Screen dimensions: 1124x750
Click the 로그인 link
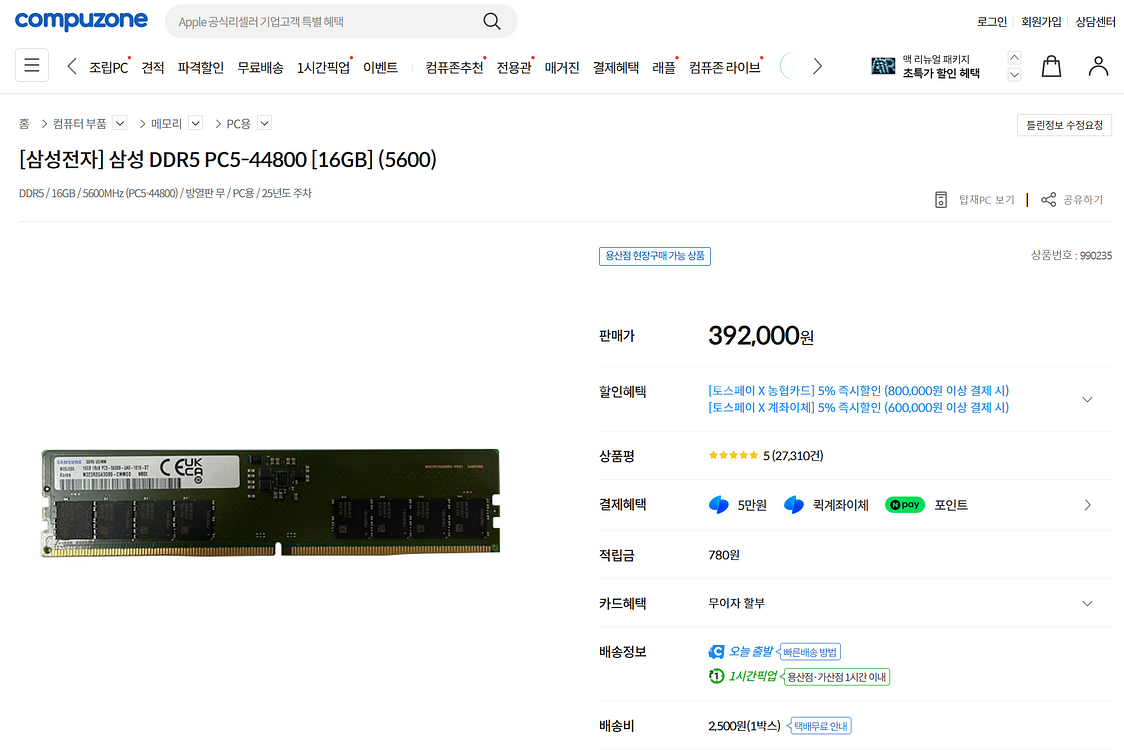[x=991, y=22]
